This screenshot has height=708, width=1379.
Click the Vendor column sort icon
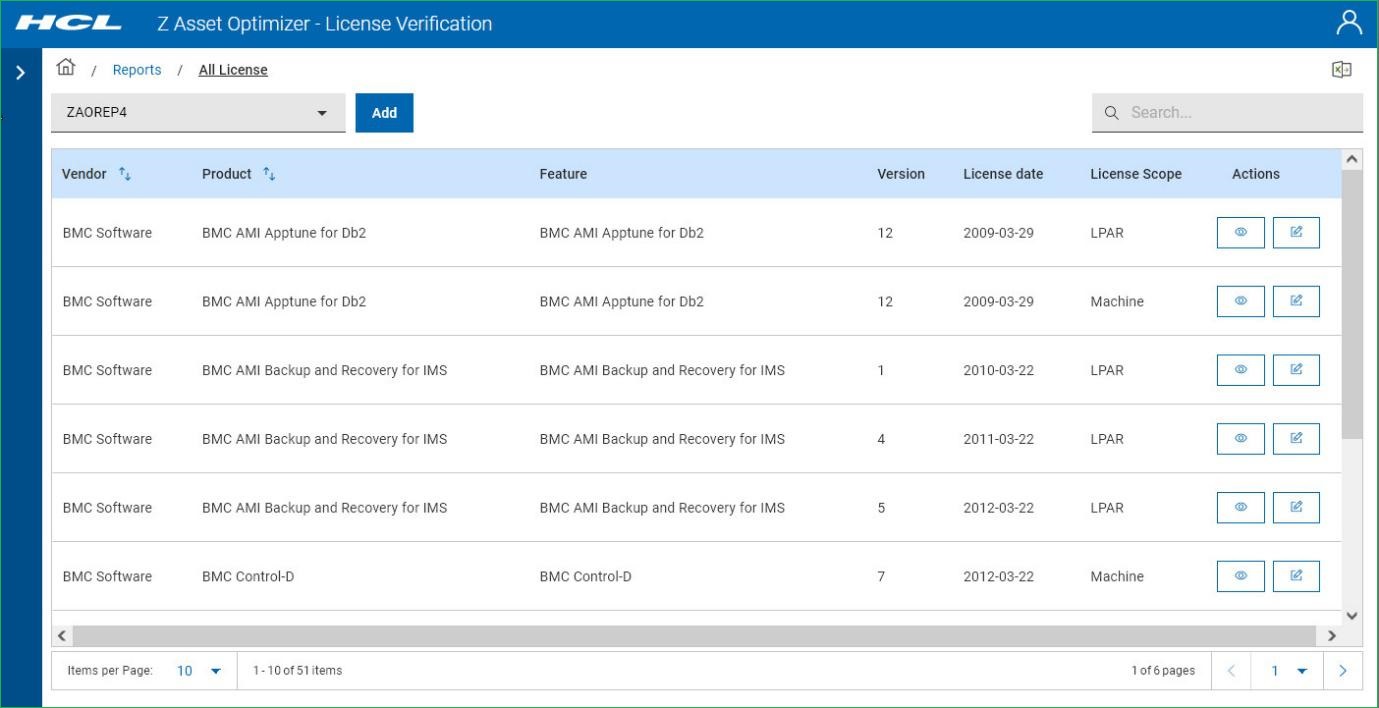(125, 174)
